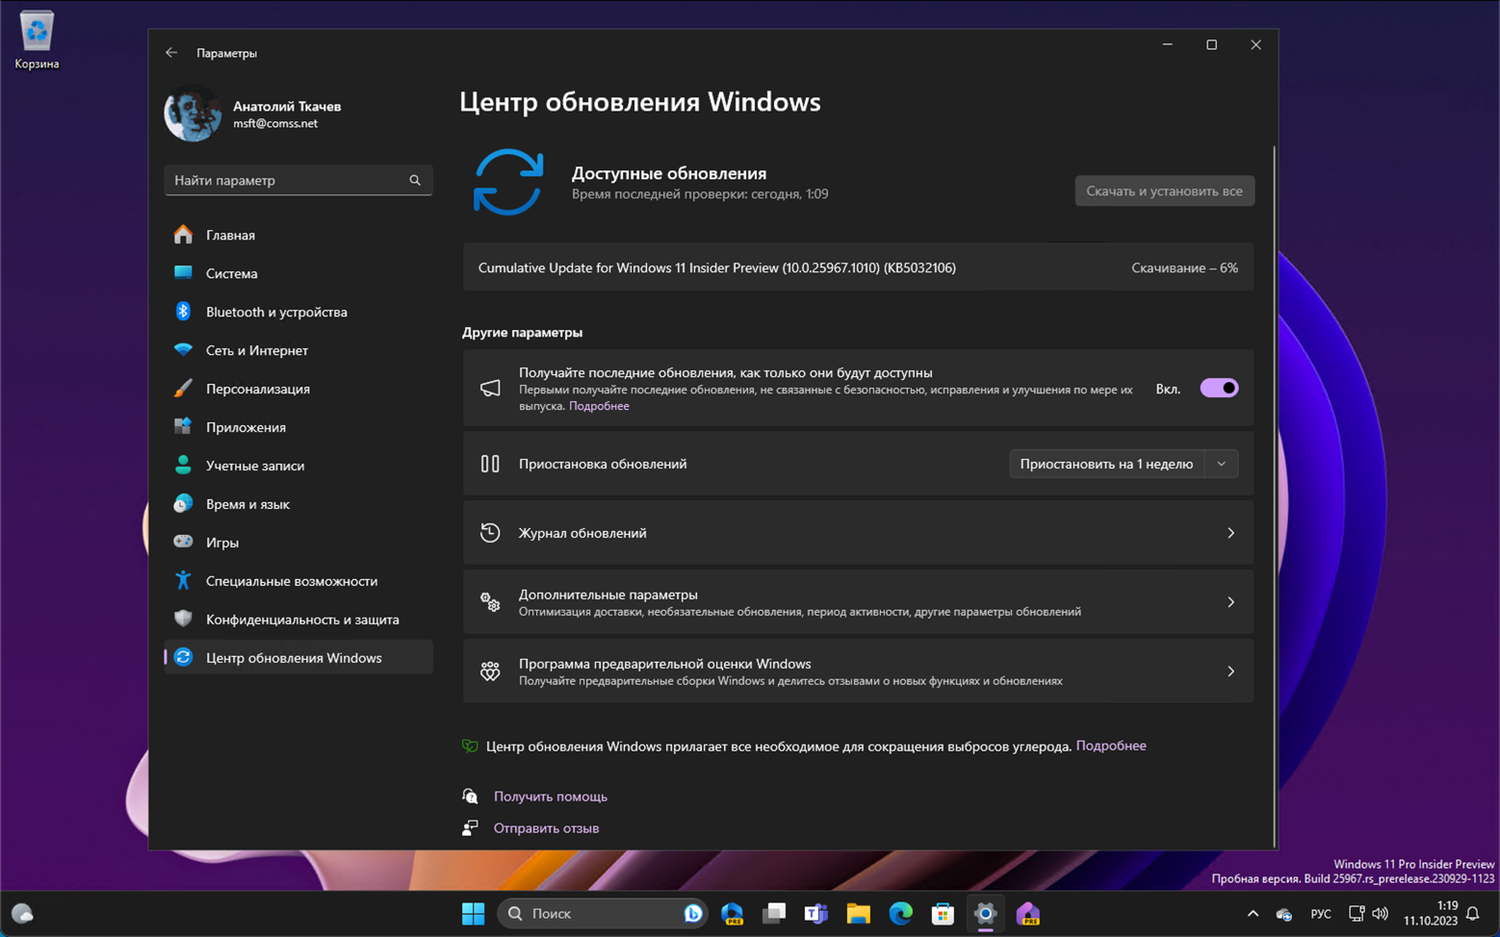The width and height of the screenshot is (1500, 937).
Task: Open the Recycle Bin desktop icon
Action: 36,41
